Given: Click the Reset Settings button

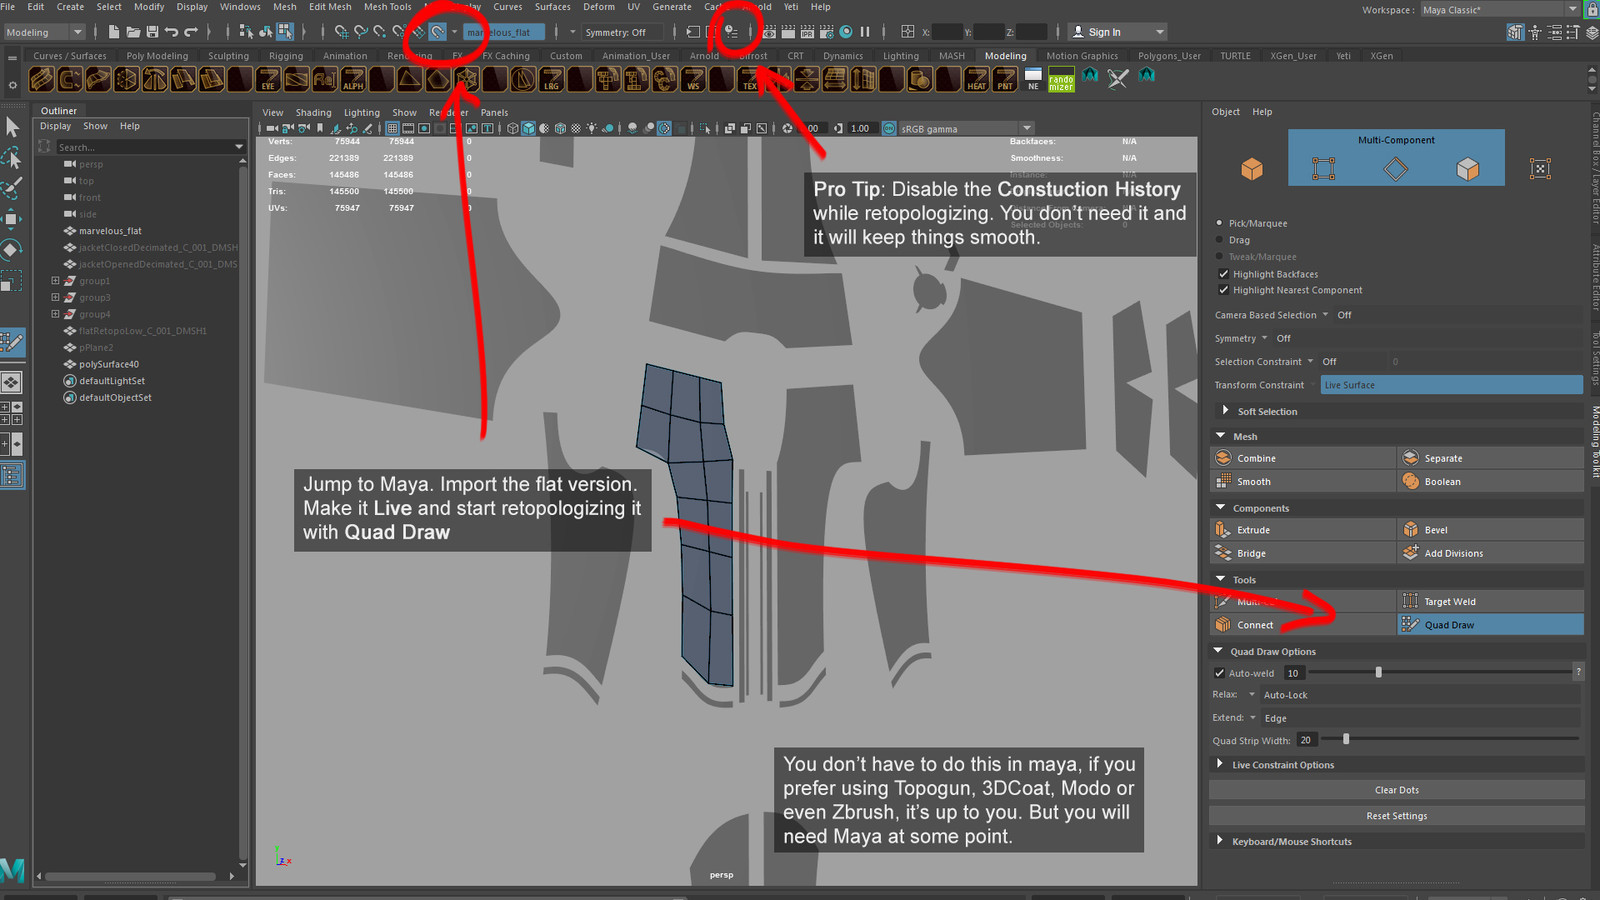Looking at the screenshot, I should point(1397,816).
